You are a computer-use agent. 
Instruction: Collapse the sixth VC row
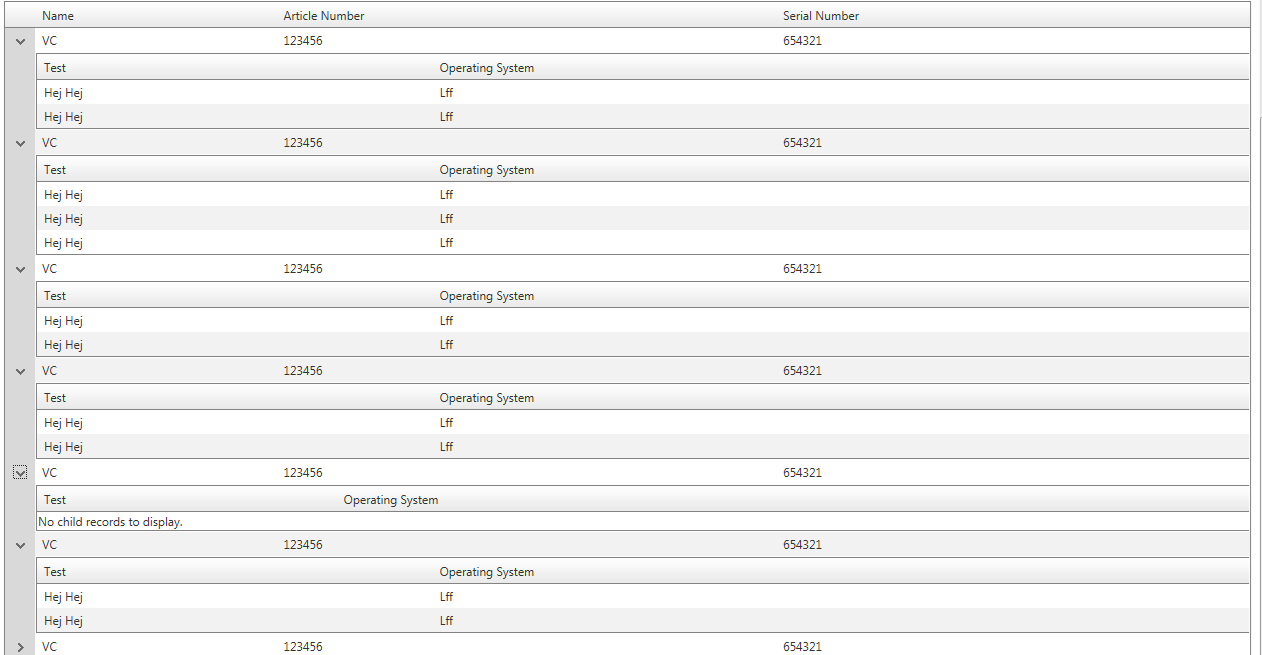[x=20, y=545]
